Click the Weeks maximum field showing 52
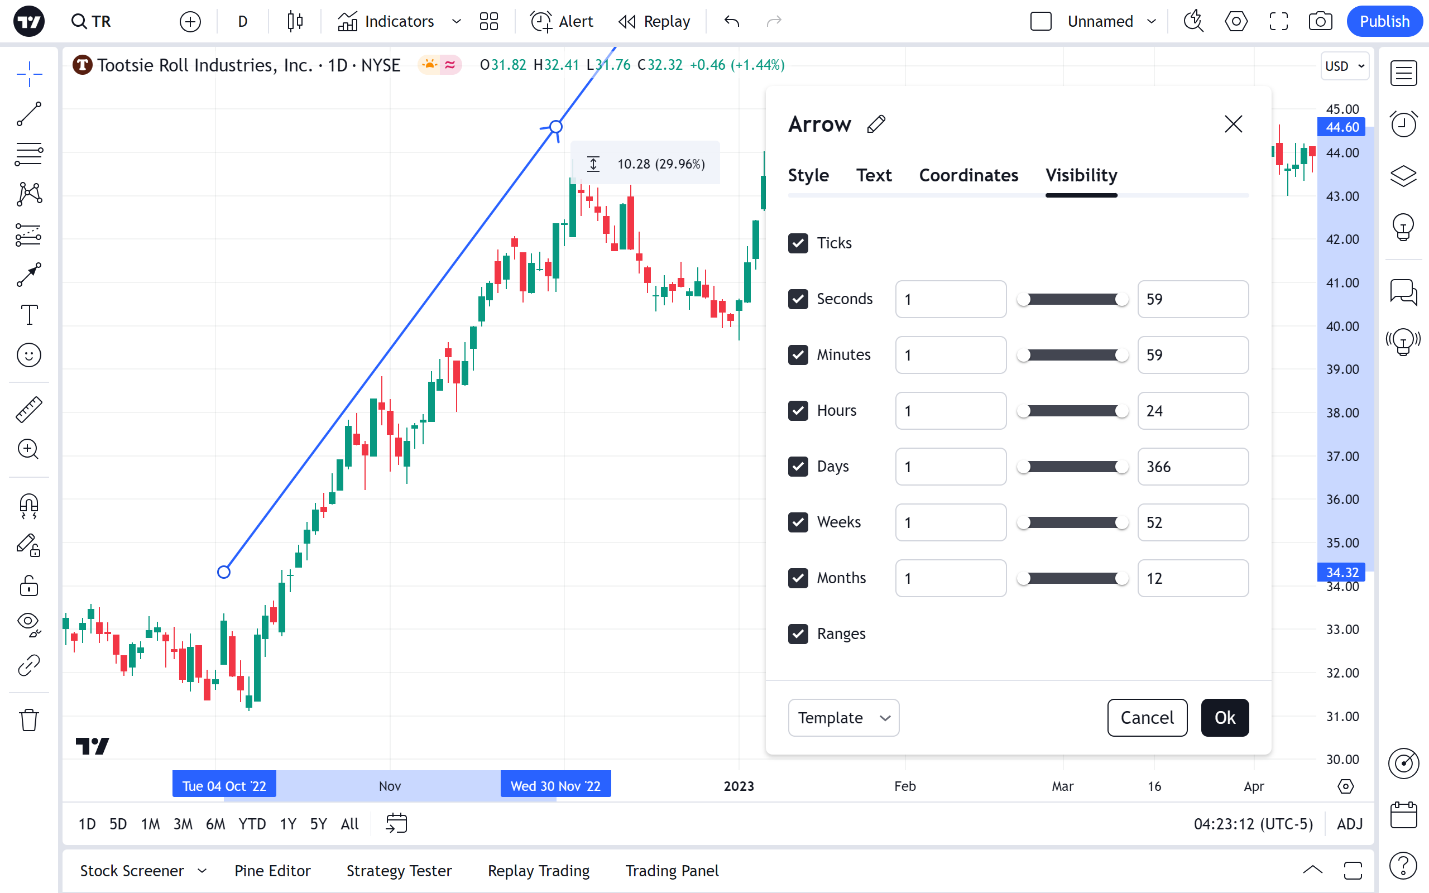 1193,522
